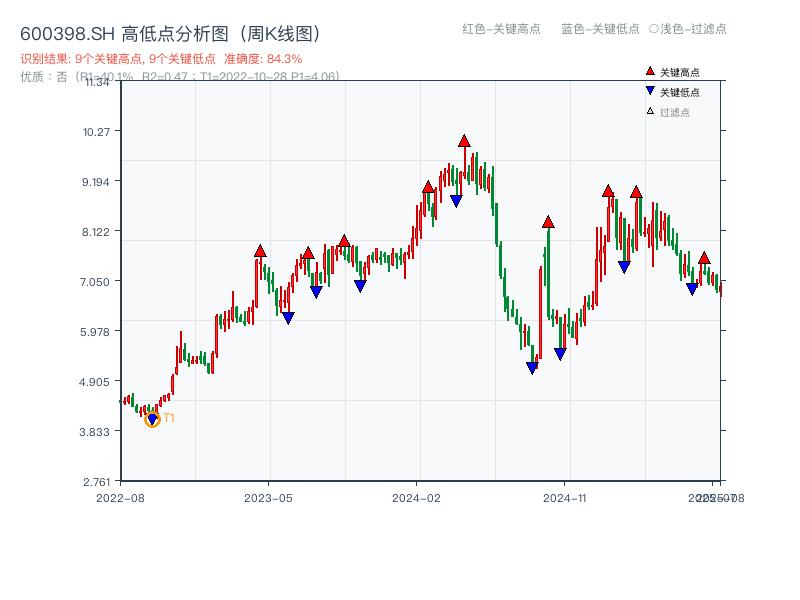
Task: Click the gray 优质：否 info line
Action: coord(180,77)
